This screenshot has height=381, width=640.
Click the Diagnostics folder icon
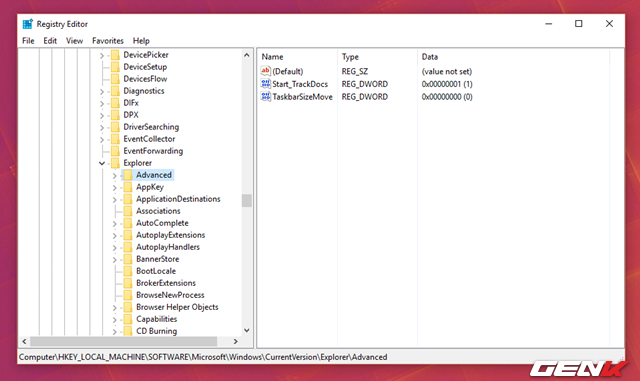pos(116,91)
